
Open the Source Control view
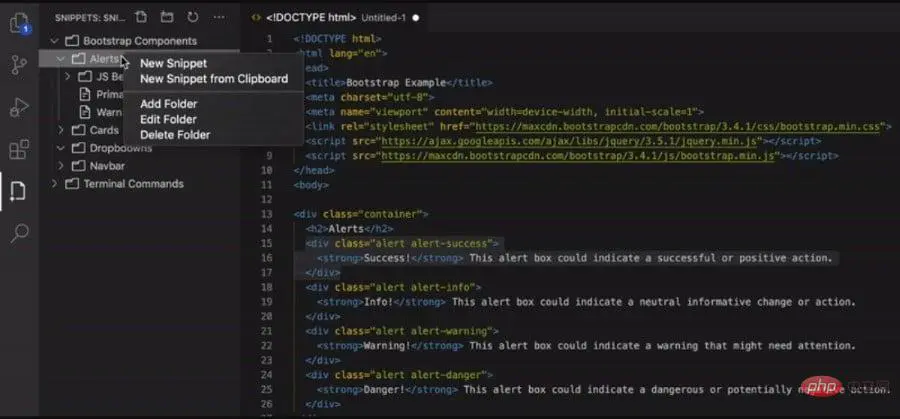[x=19, y=65]
